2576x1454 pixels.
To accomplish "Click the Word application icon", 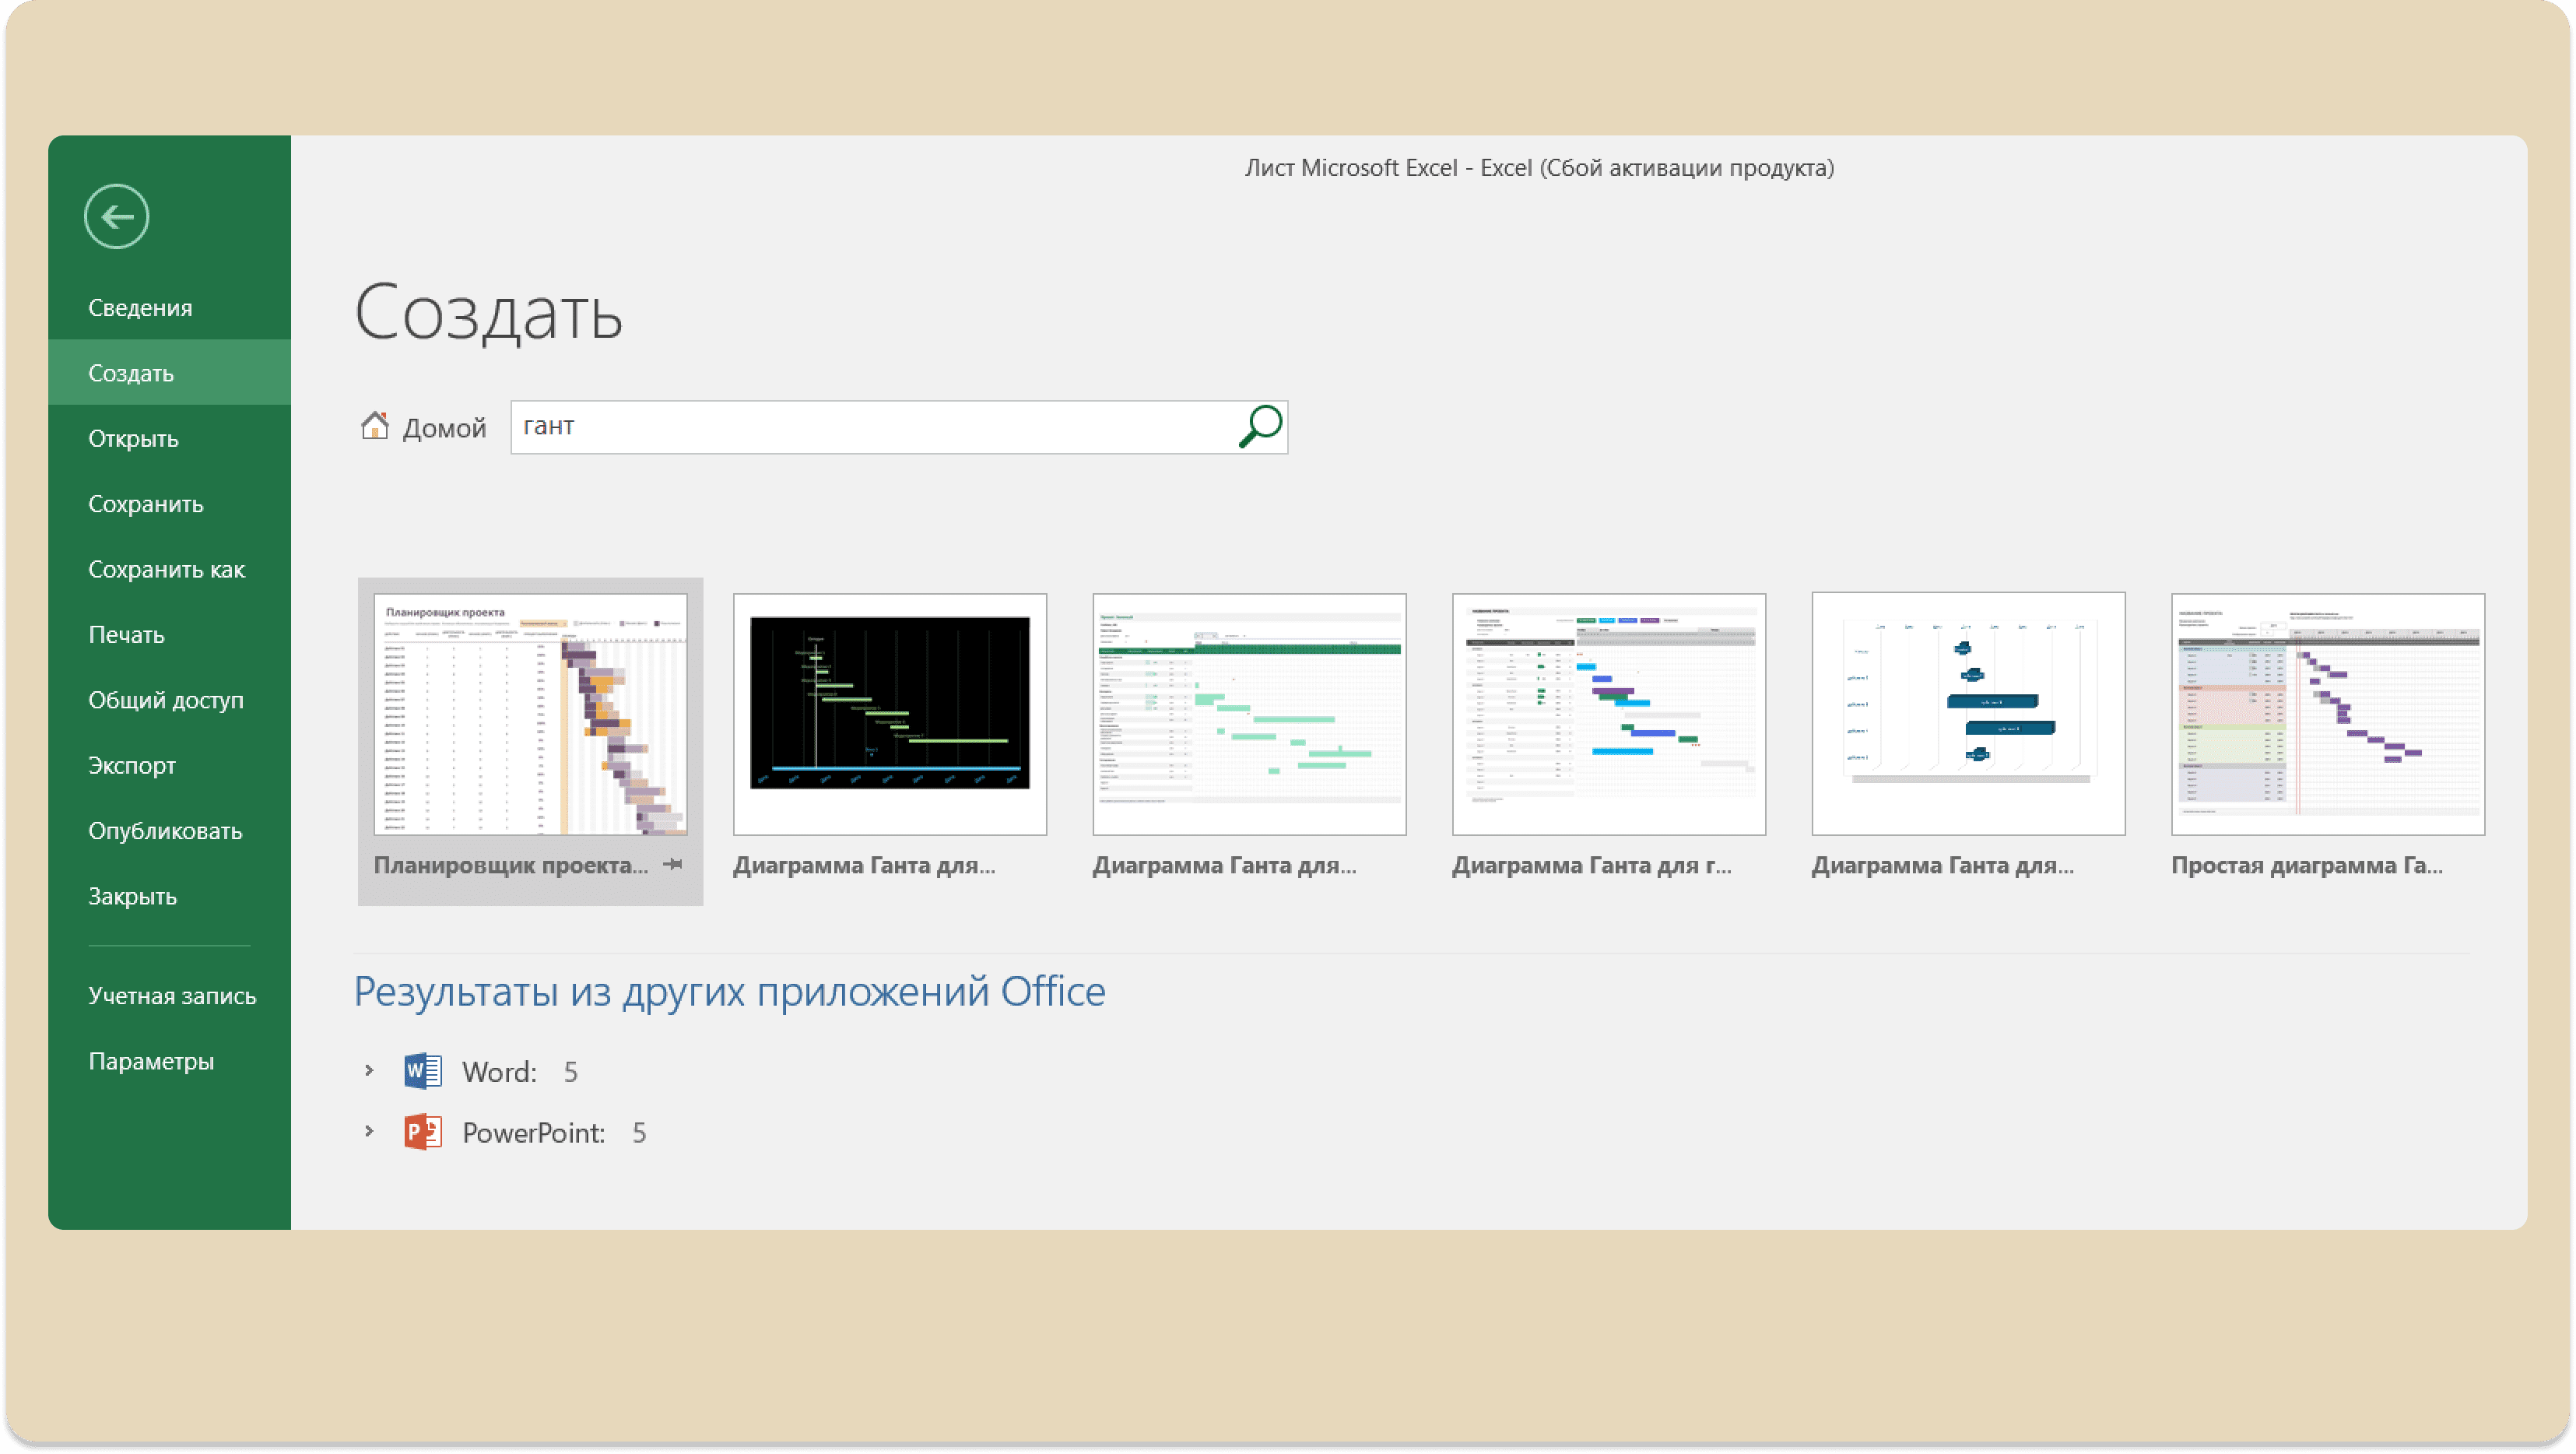I will pos(423,1071).
